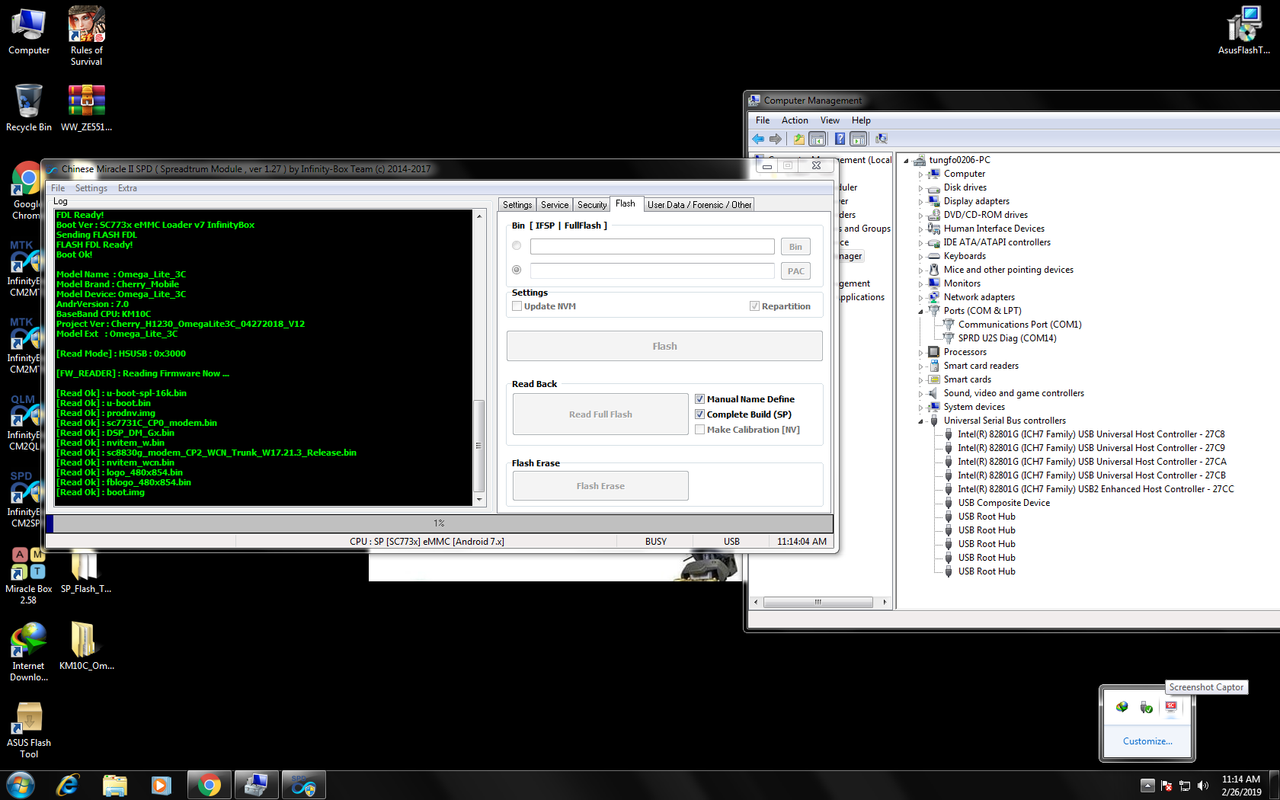This screenshot has height=800, width=1280.
Task: Select PAC file radio button
Action: 516,270
